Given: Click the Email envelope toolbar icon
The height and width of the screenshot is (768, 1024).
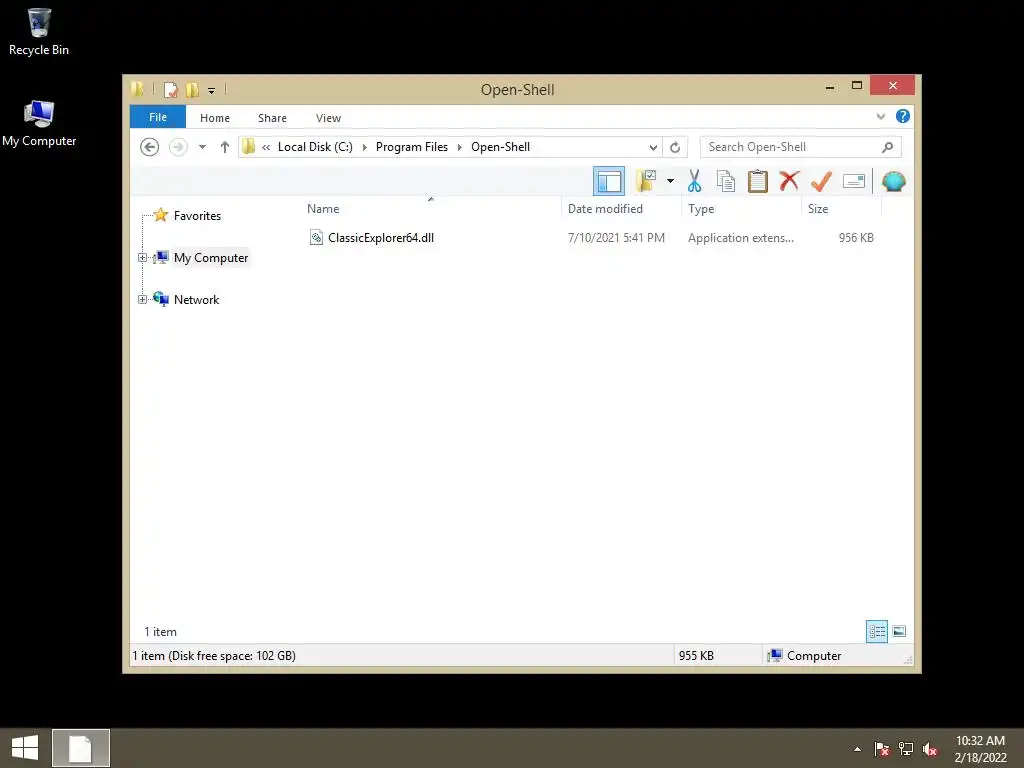Looking at the screenshot, I should [x=854, y=181].
